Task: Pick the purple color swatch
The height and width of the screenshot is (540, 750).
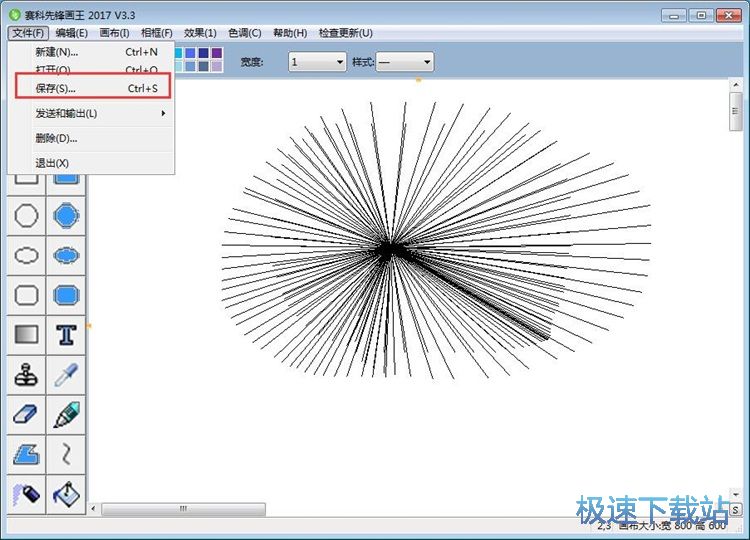Action: click(217, 52)
